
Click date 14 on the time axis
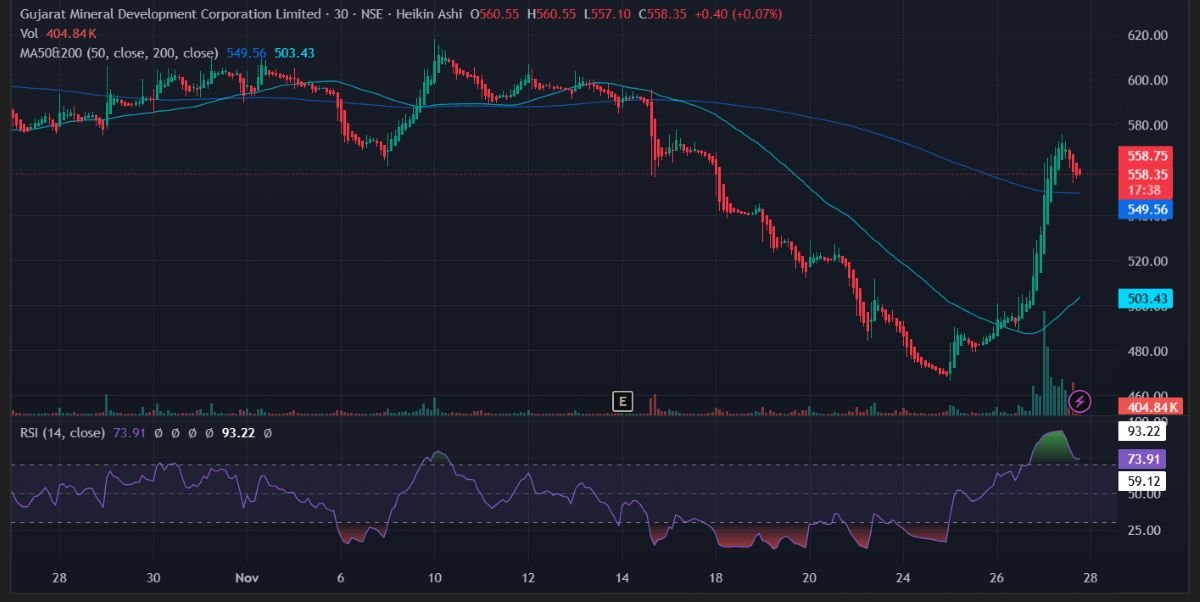coord(622,578)
